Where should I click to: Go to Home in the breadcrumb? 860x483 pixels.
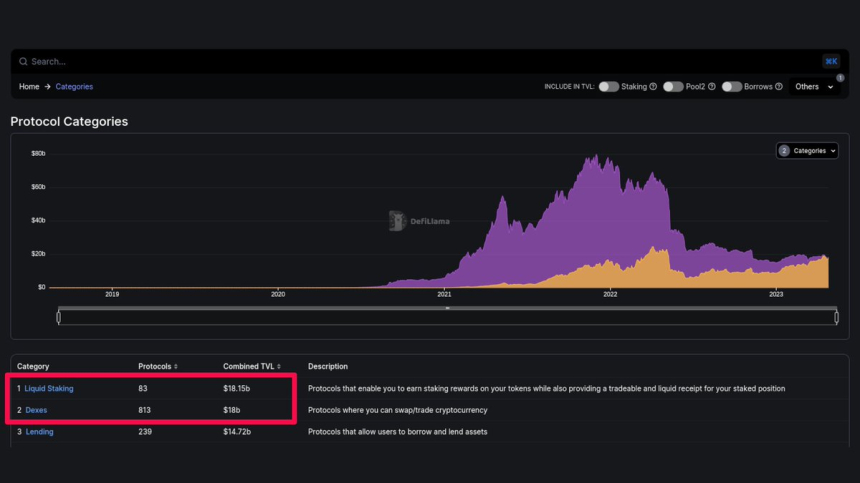tap(29, 87)
